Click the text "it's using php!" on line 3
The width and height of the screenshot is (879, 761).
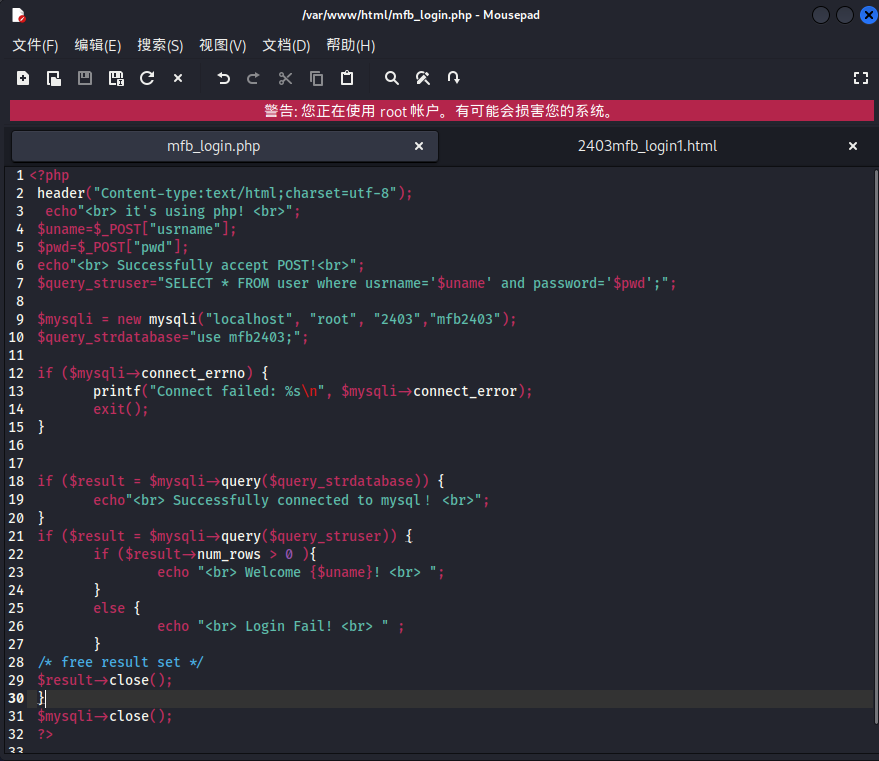[x=184, y=211]
